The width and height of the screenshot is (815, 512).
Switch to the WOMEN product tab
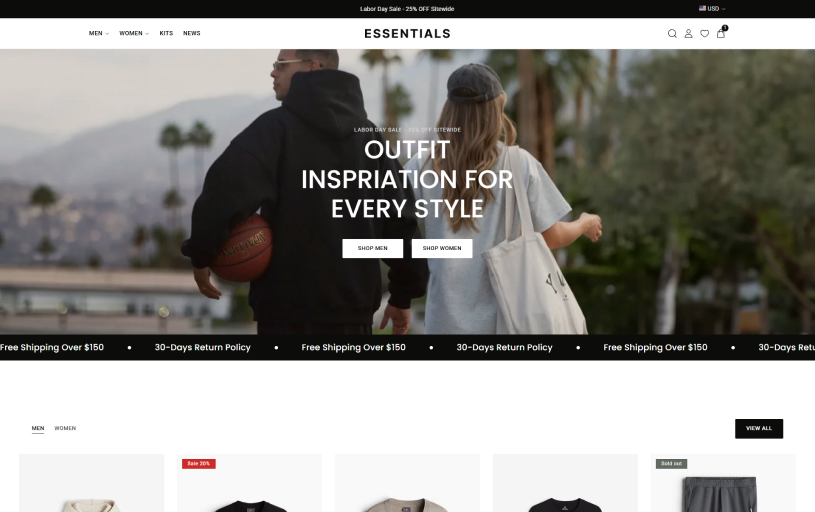click(65, 428)
